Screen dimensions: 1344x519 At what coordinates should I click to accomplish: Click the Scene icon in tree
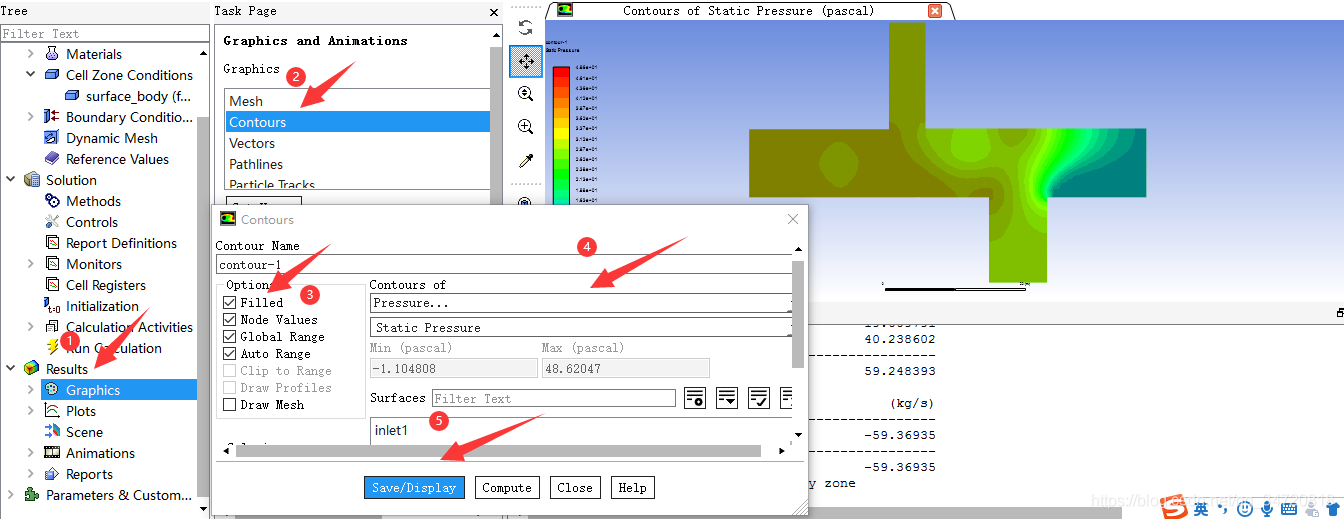point(52,432)
